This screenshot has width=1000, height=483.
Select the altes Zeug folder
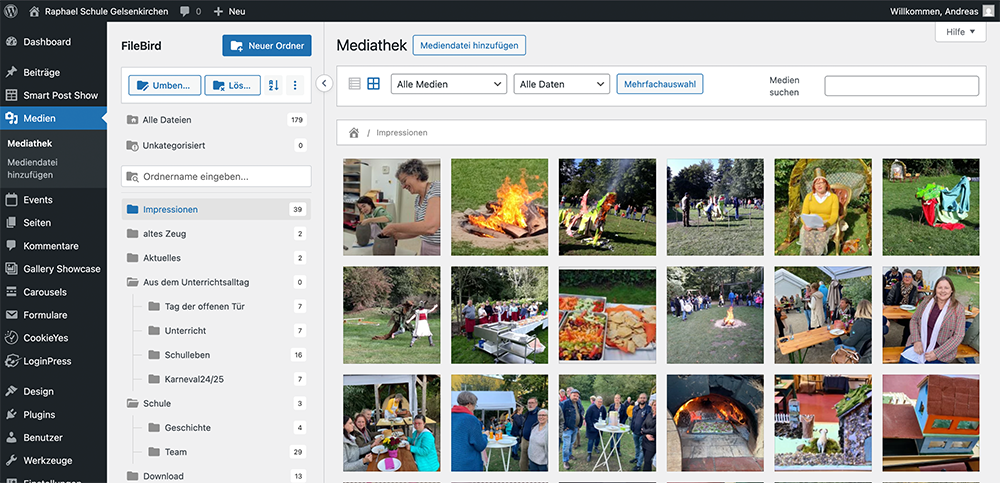tap(216, 234)
